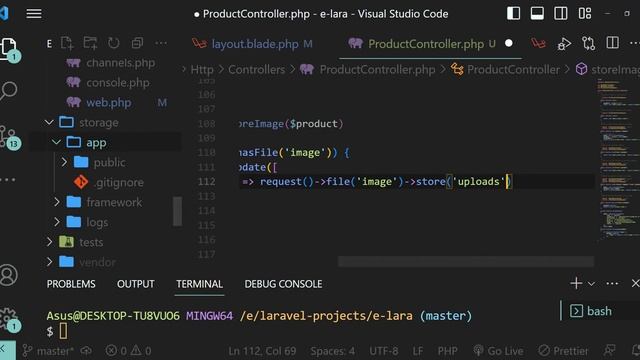Open the Search view in the activity bar
The image size is (640, 360).
(9, 91)
